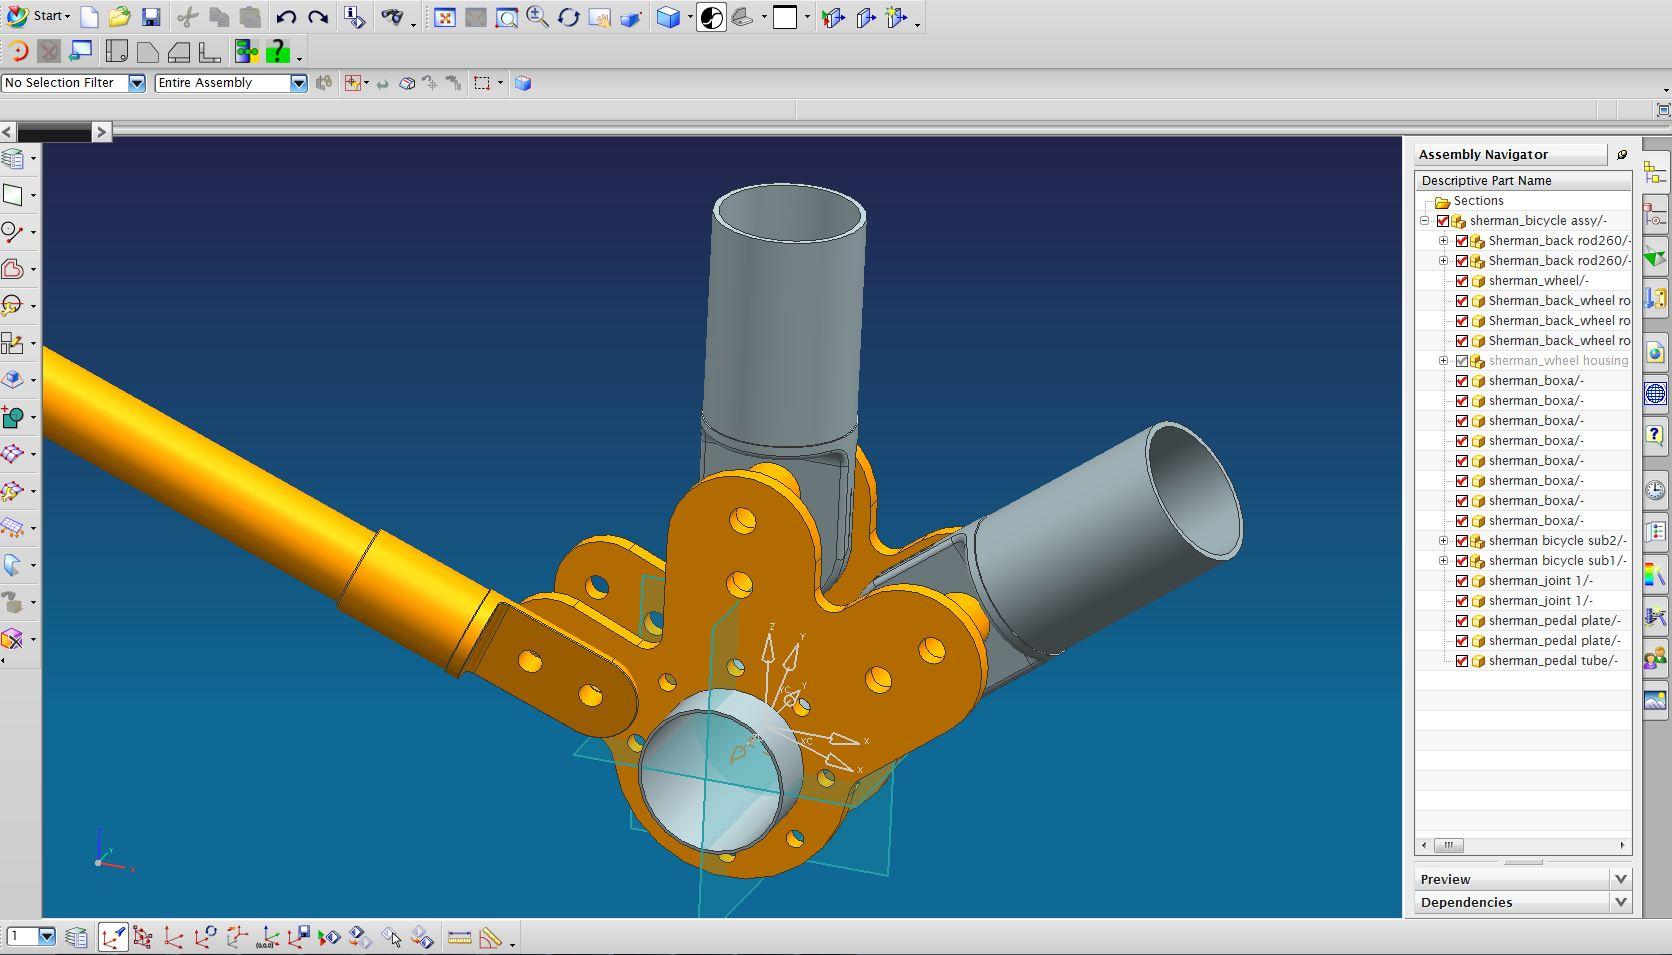The height and width of the screenshot is (955, 1672).
Task: Activate the Zoom area rectangle tool
Action: pos(507,17)
